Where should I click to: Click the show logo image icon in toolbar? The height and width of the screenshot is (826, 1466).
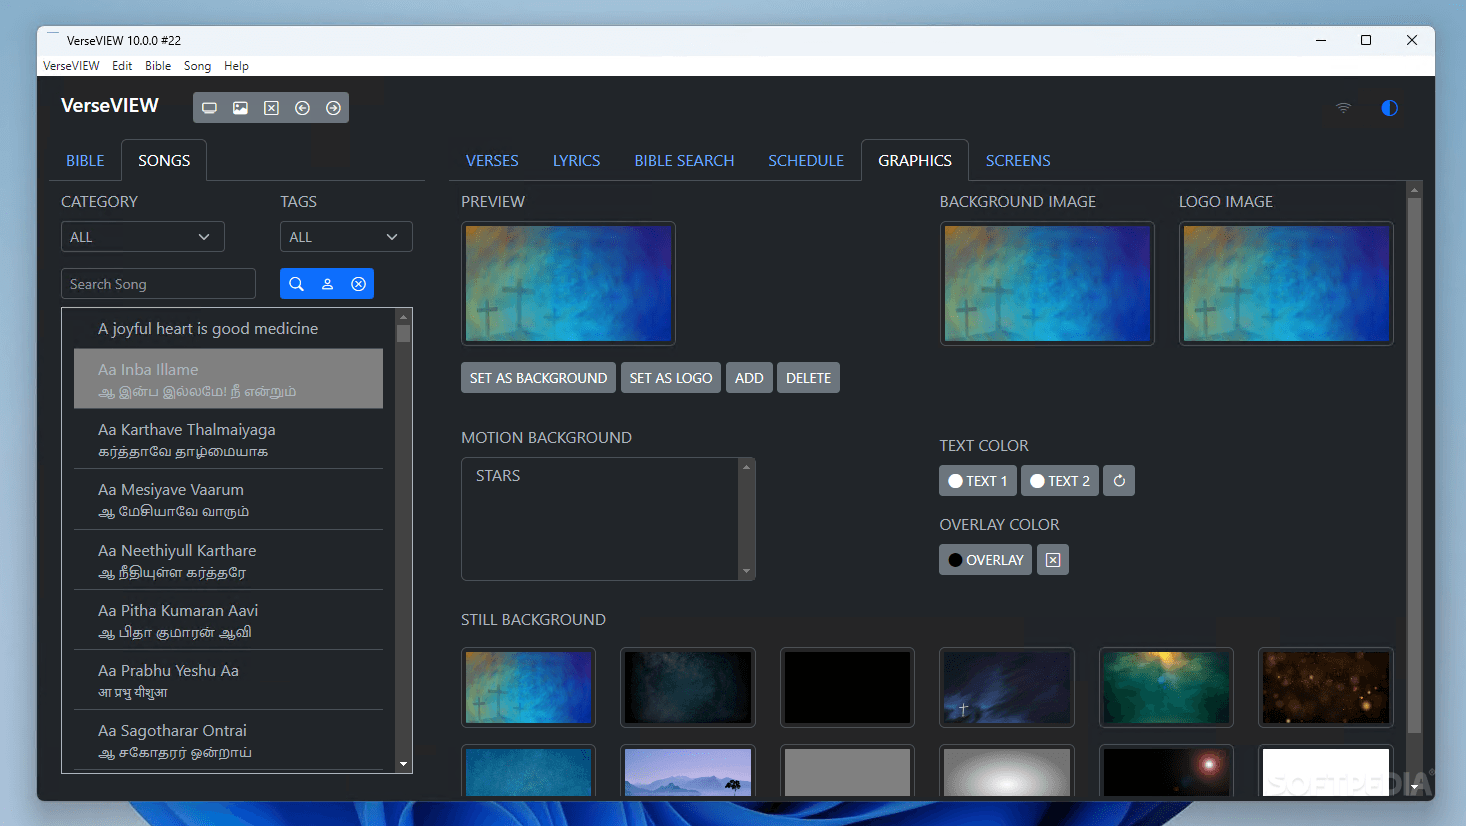240,108
